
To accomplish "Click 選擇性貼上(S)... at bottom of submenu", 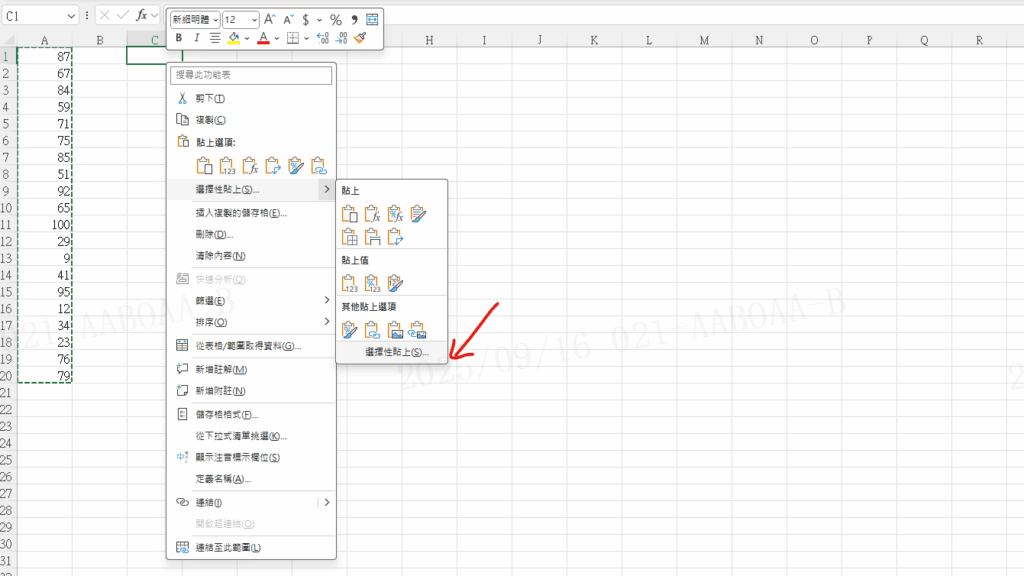I will (x=396, y=352).
